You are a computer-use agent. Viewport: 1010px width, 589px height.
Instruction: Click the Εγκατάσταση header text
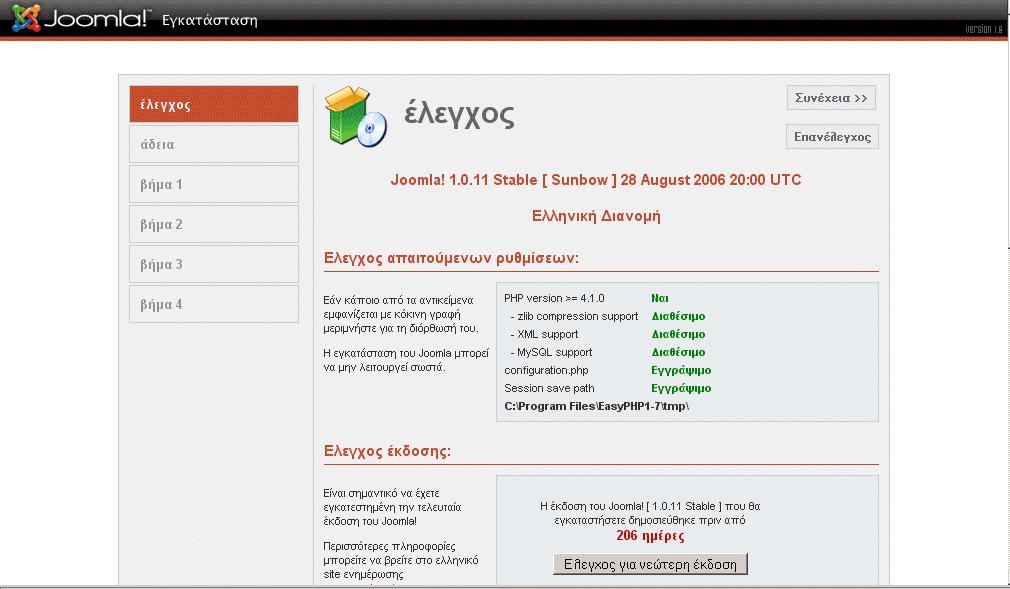pyautogui.click(x=209, y=21)
